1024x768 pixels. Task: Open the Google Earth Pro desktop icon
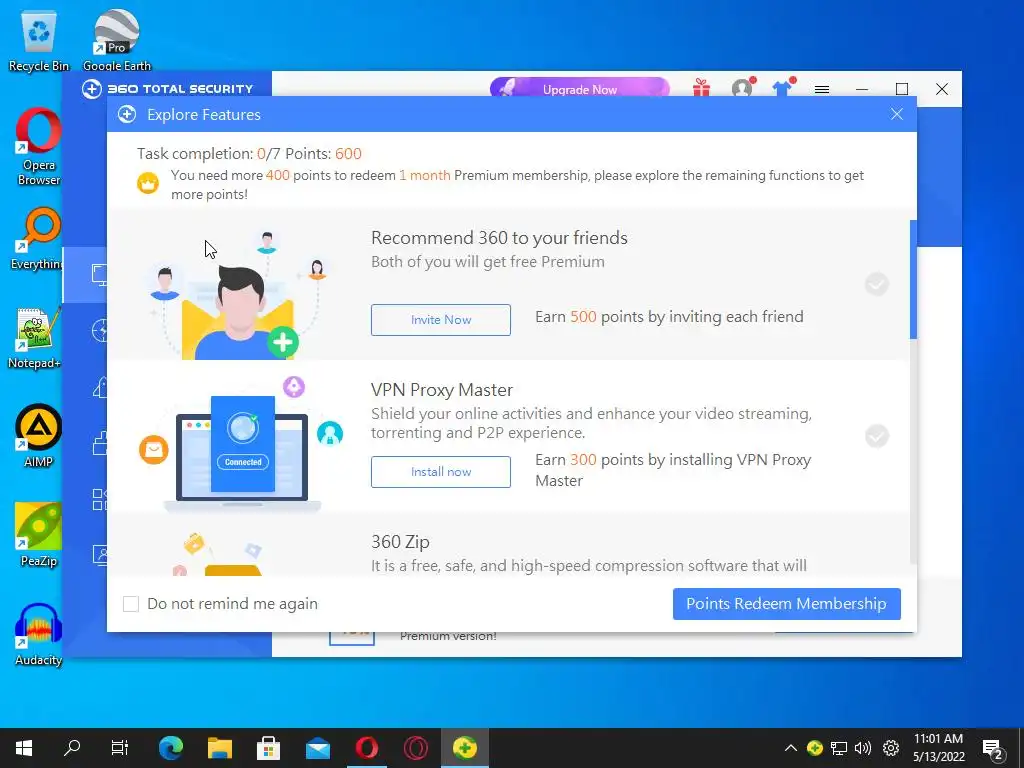(x=116, y=40)
